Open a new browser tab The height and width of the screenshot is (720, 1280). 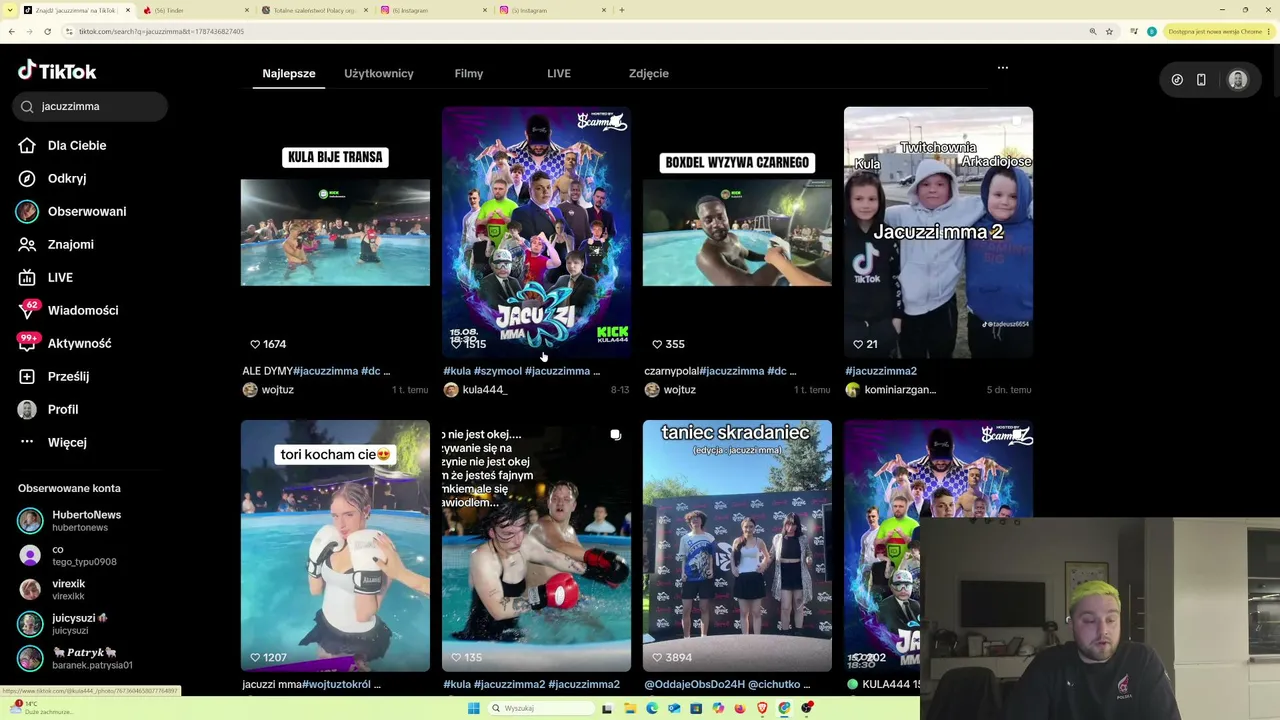622,10
